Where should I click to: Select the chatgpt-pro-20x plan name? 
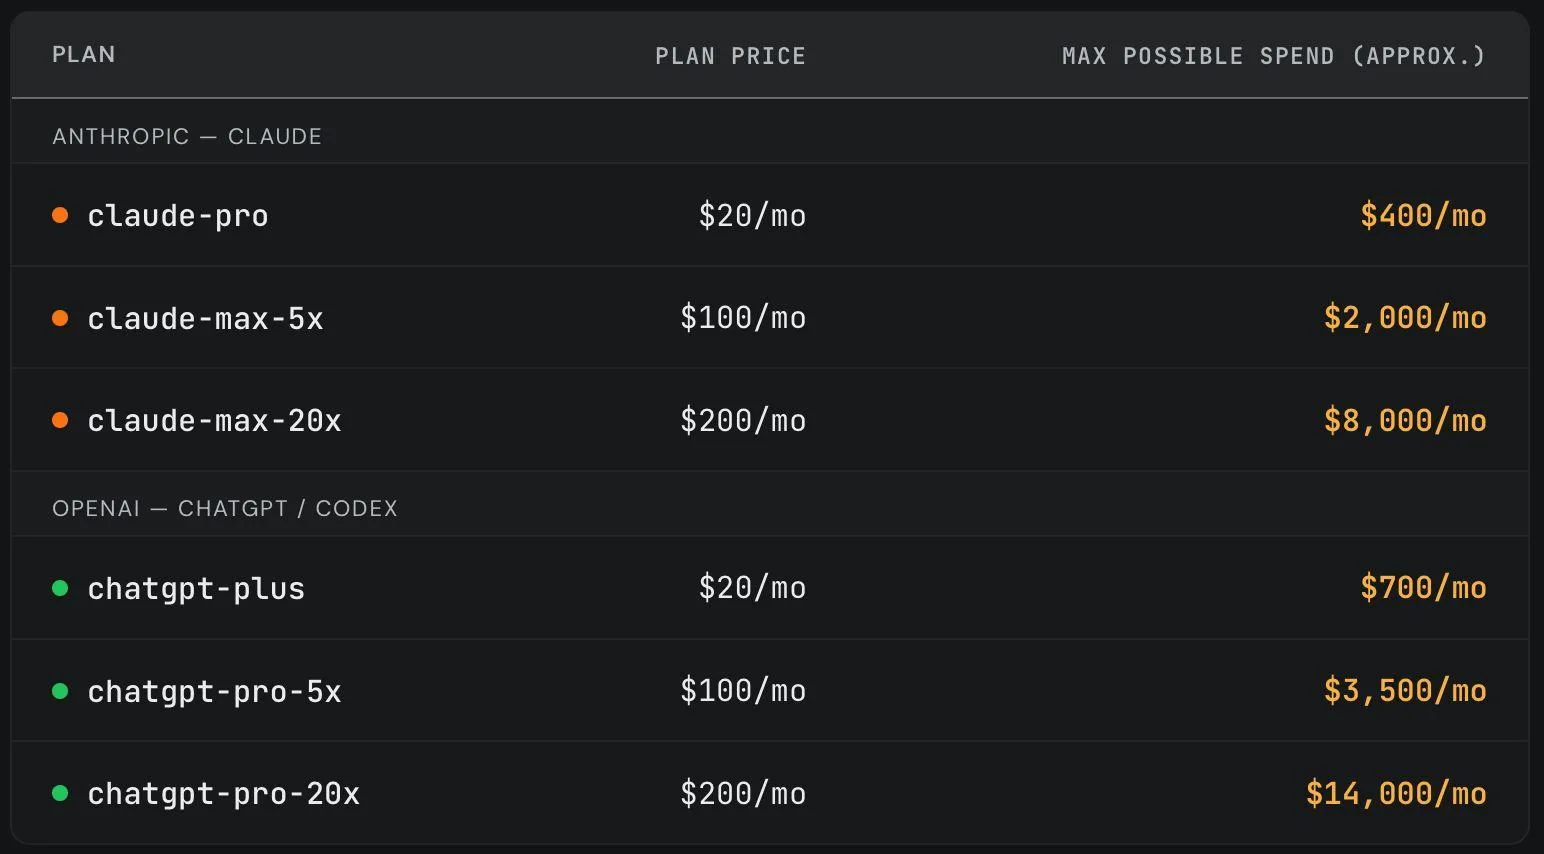(x=224, y=793)
